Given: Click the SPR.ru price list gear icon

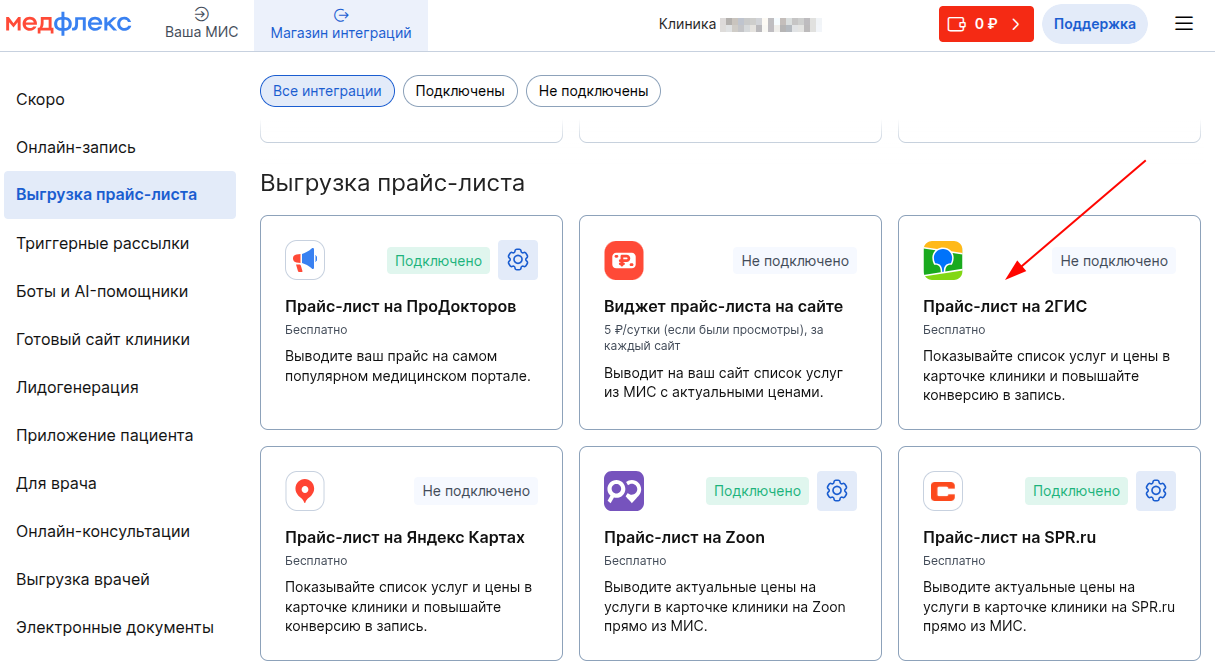Looking at the screenshot, I should 1156,490.
